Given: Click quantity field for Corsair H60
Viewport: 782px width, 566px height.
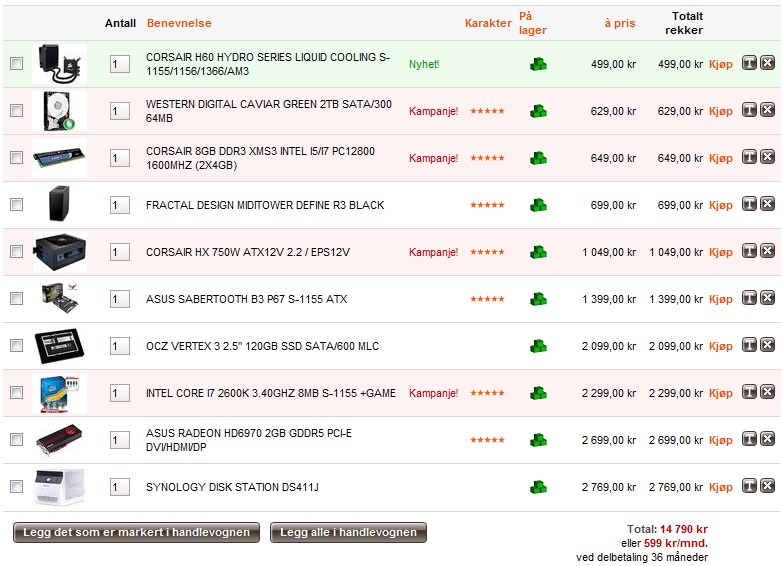Looking at the screenshot, I should click(x=120, y=64).
